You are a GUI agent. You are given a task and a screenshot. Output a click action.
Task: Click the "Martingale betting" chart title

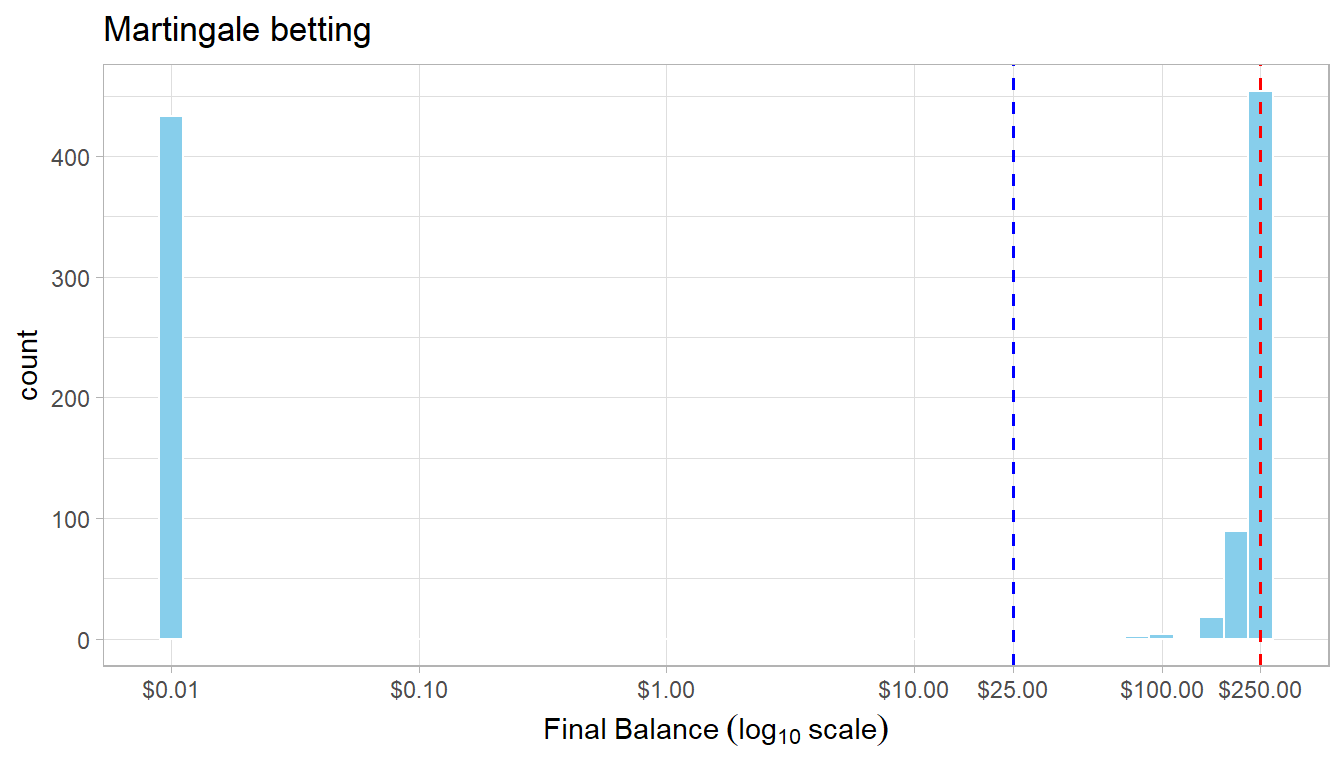237,30
